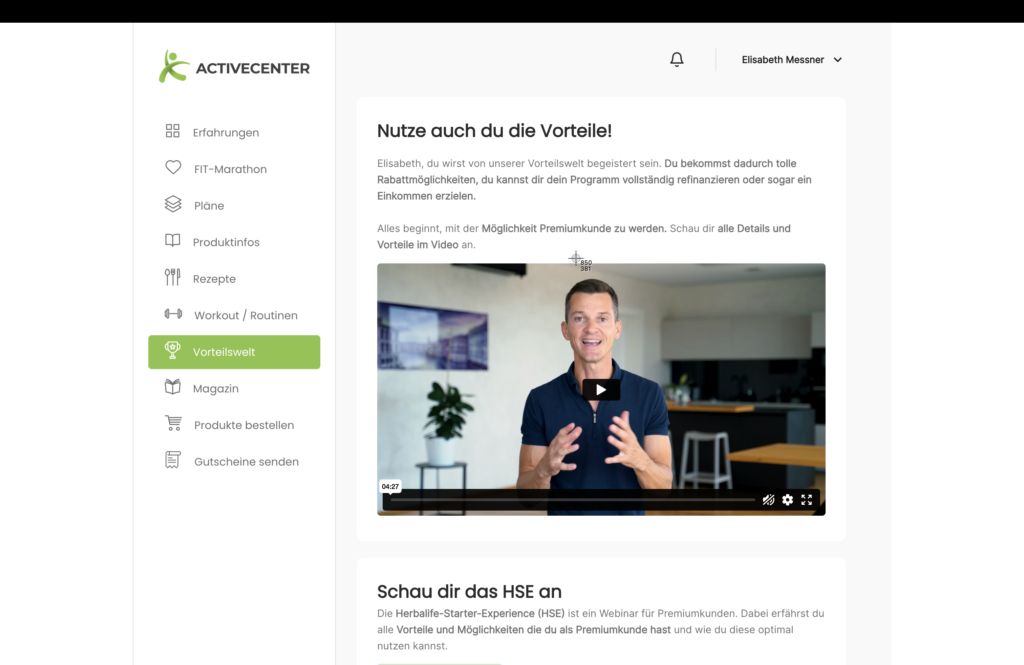Image resolution: width=1024 pixels, height=665 pixels.
Task: Select the Pläne layers icon
Action: click(172, 204)
